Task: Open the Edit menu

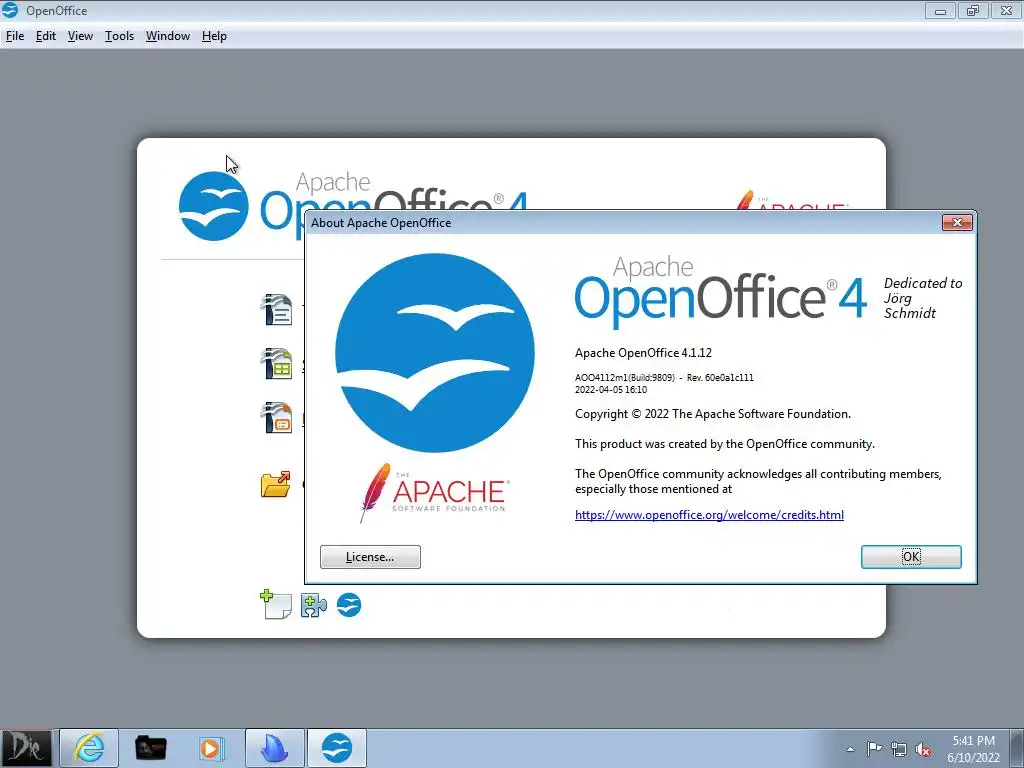Action: 46,36
